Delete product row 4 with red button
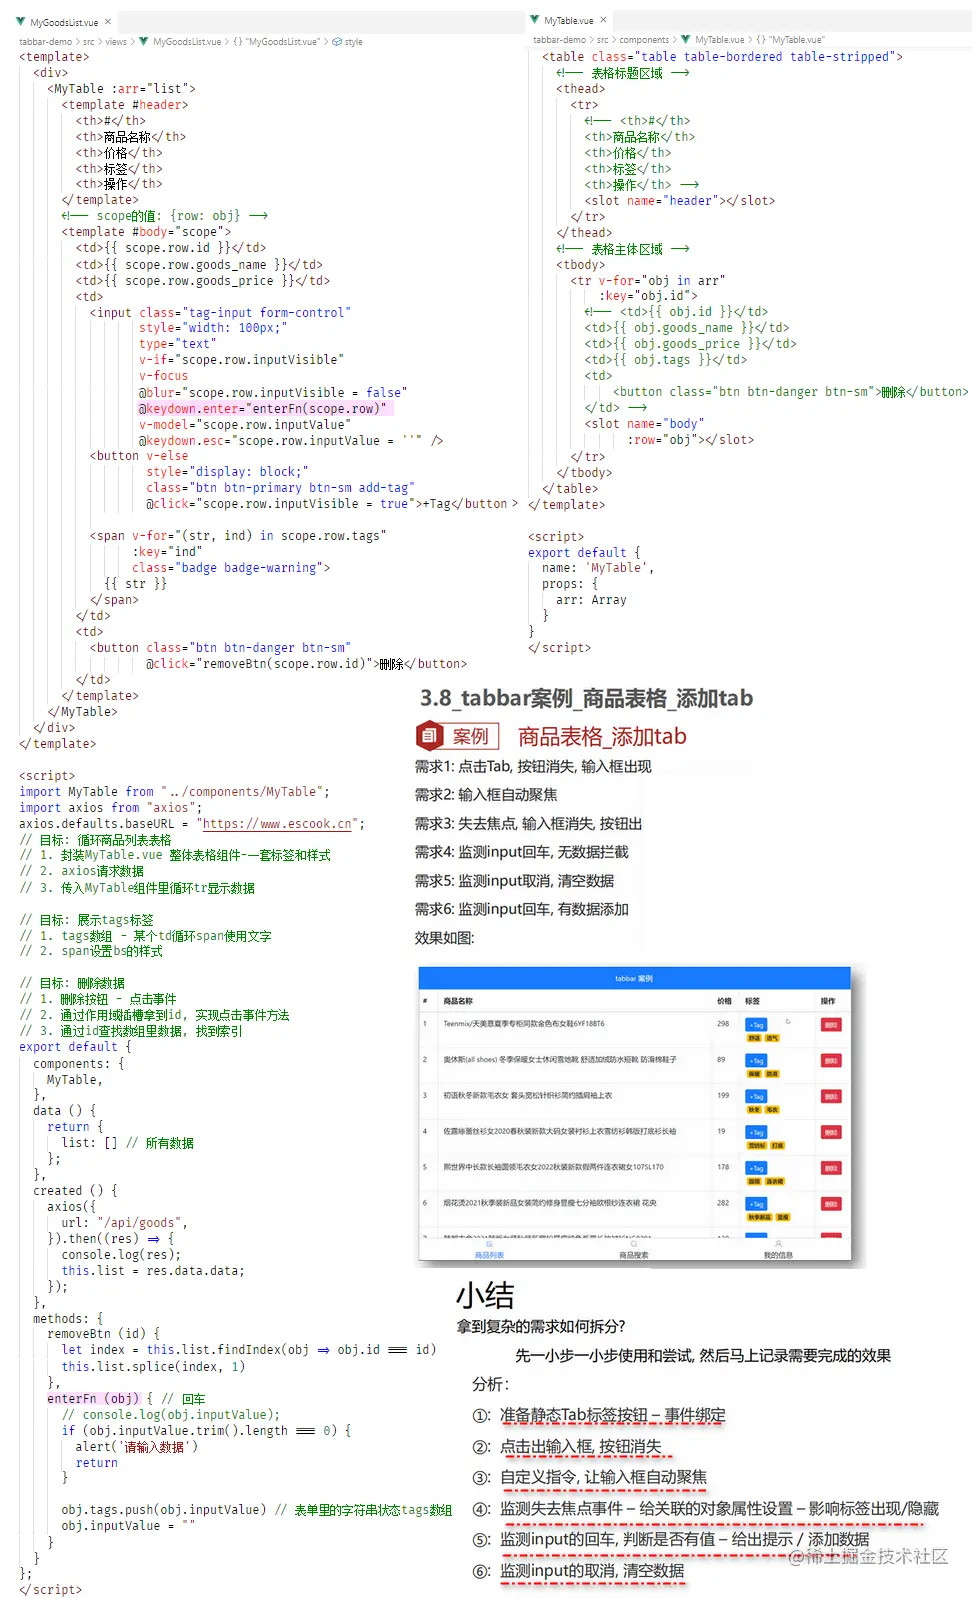The image size is (980, 1598). [831, 1133]
